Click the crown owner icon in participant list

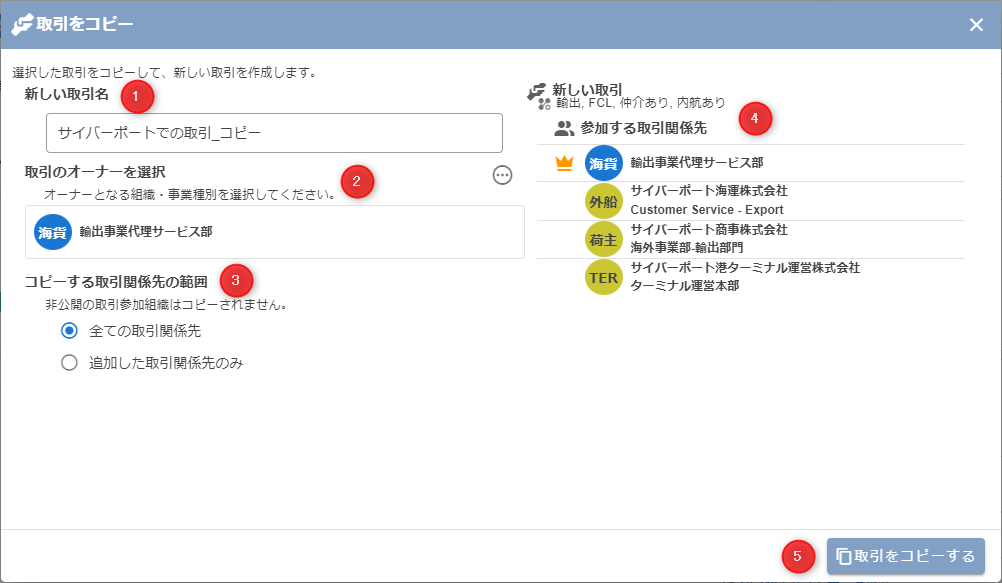pyautogui.click(x=563, y=162)
